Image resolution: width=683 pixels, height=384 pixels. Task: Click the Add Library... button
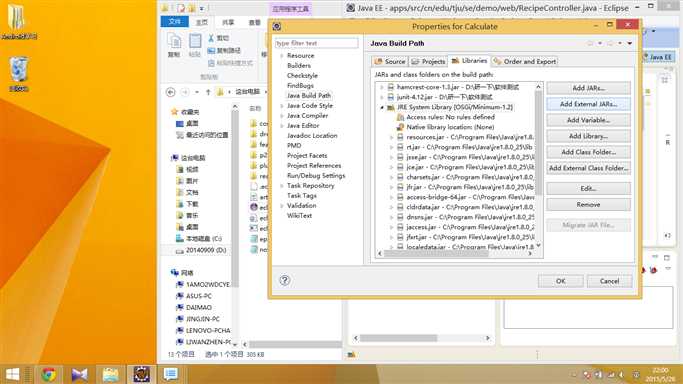[588, 136]
